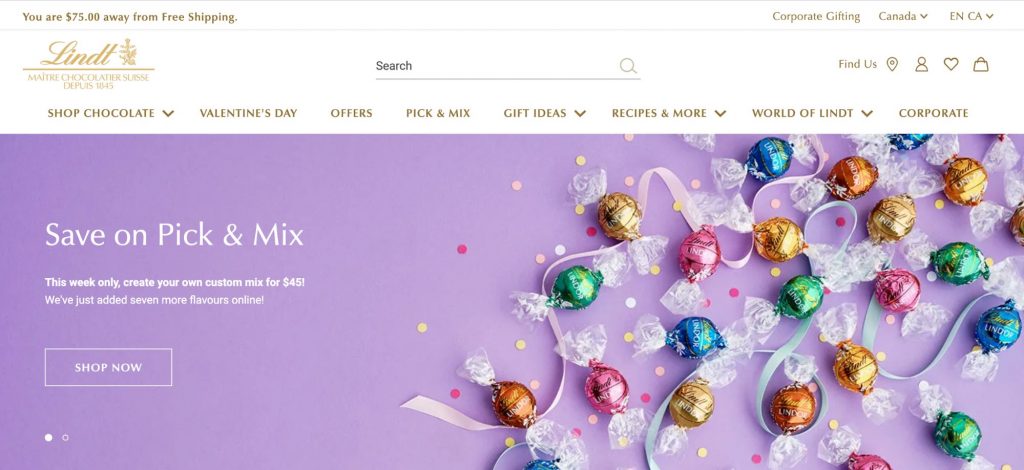Open the Find Us location pin
Image resolution: width=1024 pixels, height=470 pixels.
(892, 64)
